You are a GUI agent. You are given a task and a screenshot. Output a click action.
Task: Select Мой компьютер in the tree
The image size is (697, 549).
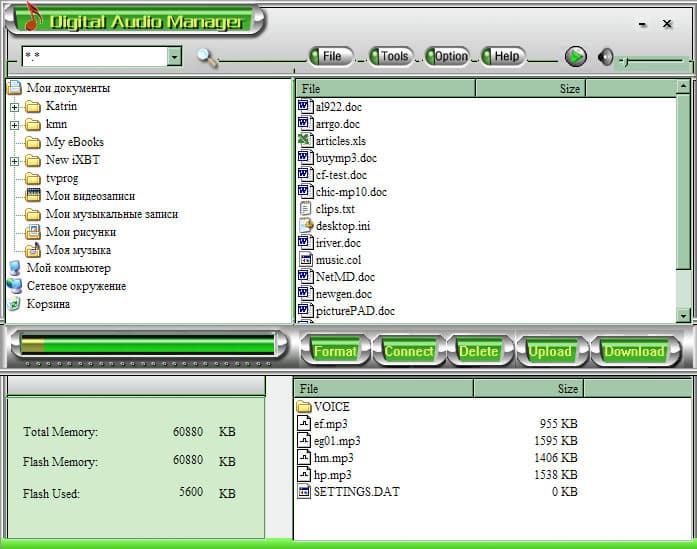tap(69, 268)
